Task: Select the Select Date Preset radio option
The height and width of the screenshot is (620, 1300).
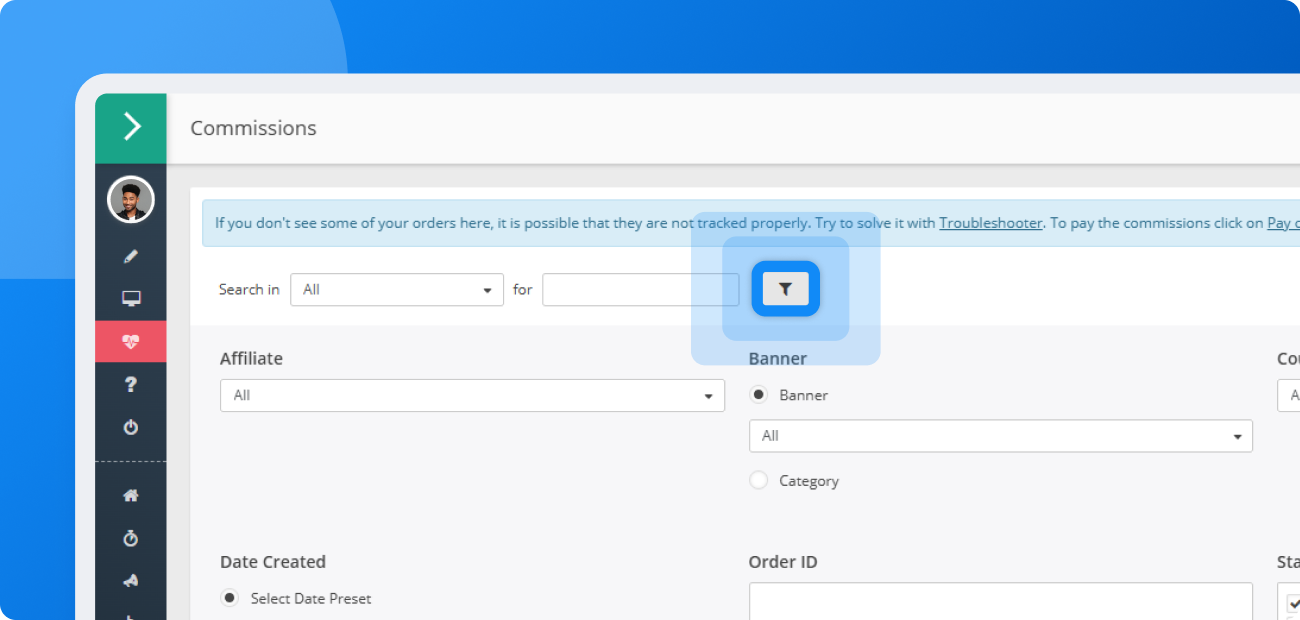Action: 229,597
